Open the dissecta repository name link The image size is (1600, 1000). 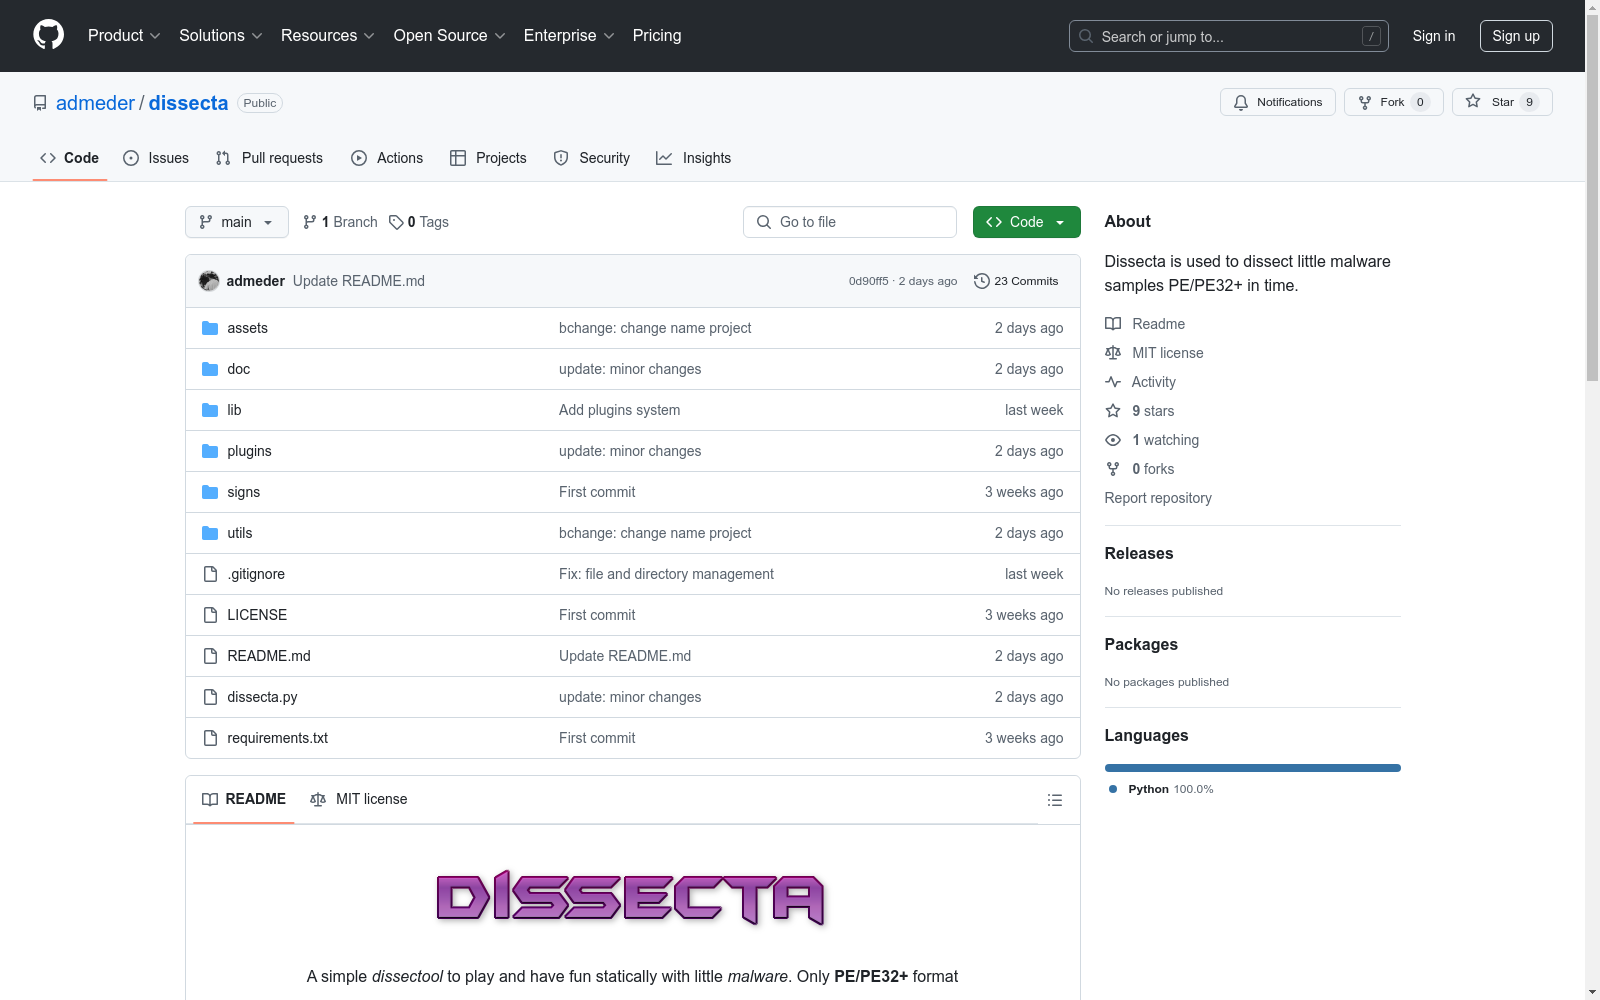[188, 103]
